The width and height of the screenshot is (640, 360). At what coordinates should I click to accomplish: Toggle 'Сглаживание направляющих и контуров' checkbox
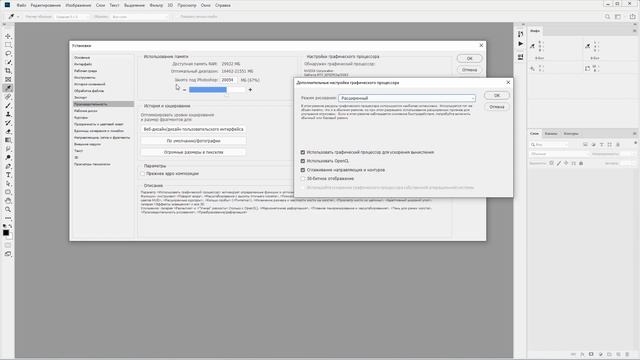click(303, 170)
